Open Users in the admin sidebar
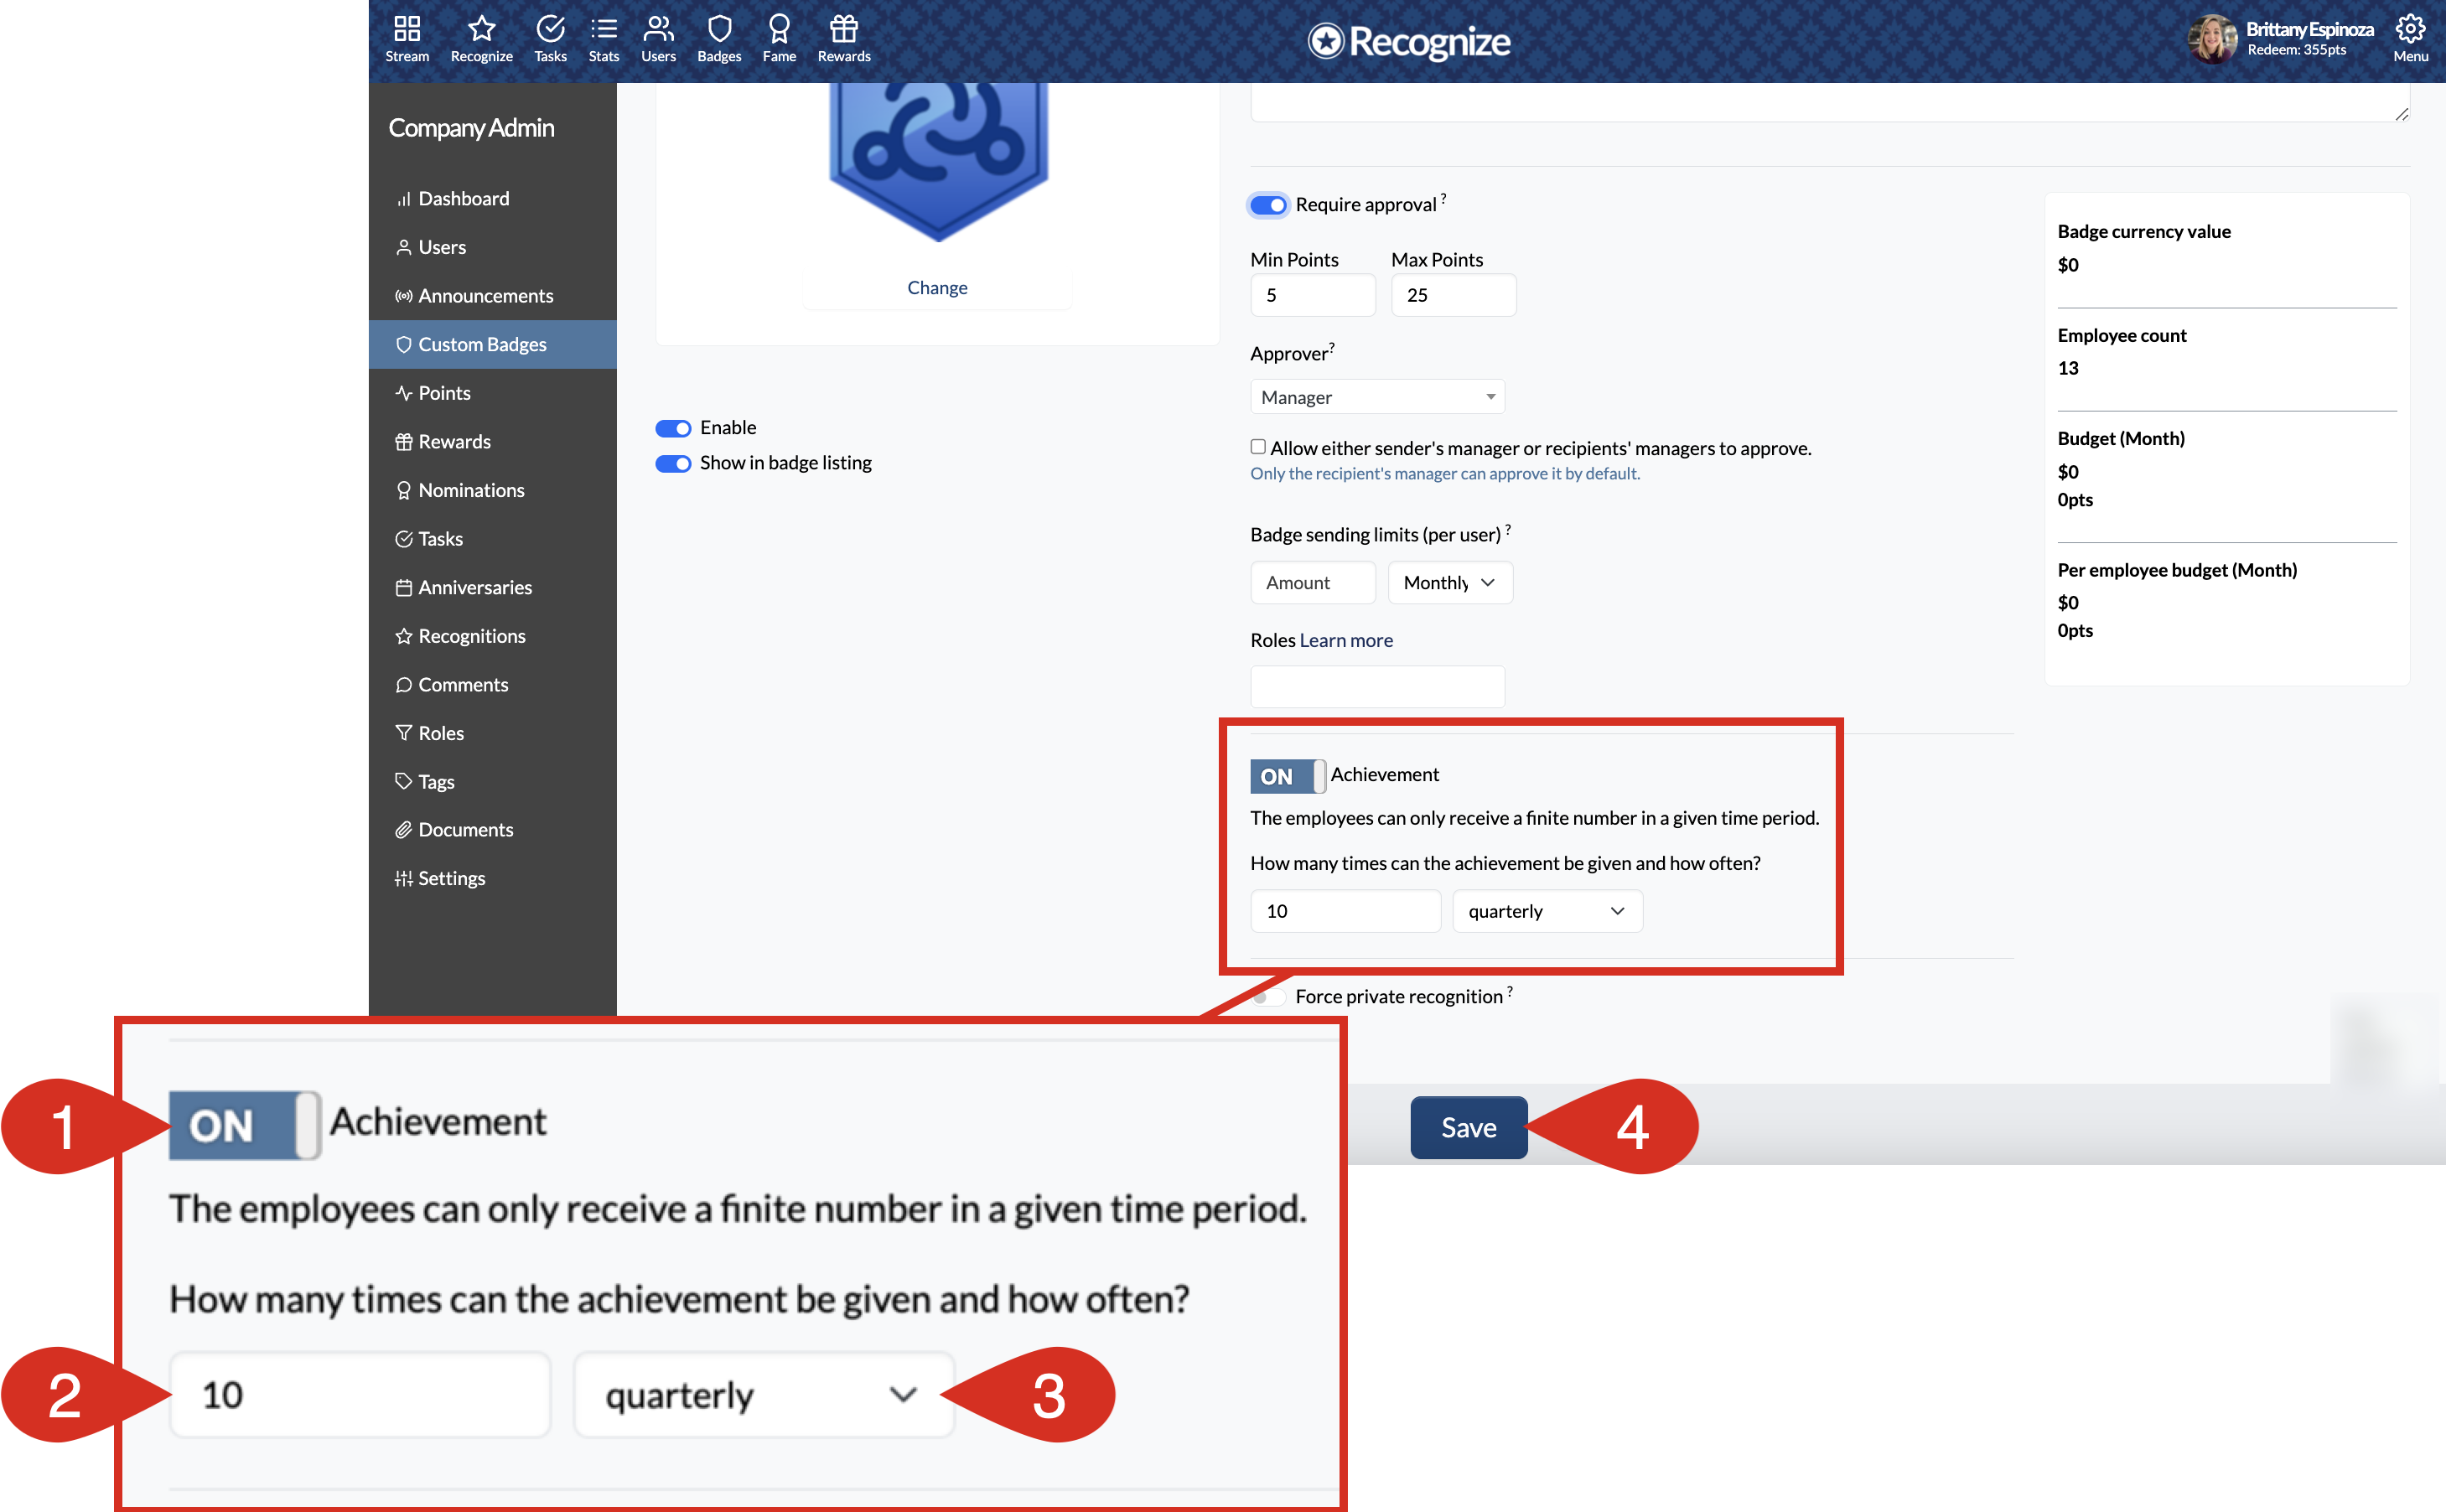Viewport: 2446px width, 1512px height. click(492, 247)
